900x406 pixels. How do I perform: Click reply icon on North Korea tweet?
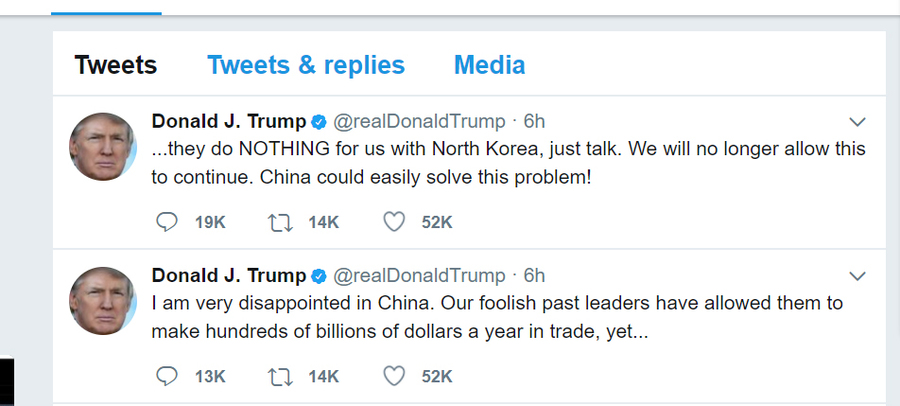(x=168, y=222)
